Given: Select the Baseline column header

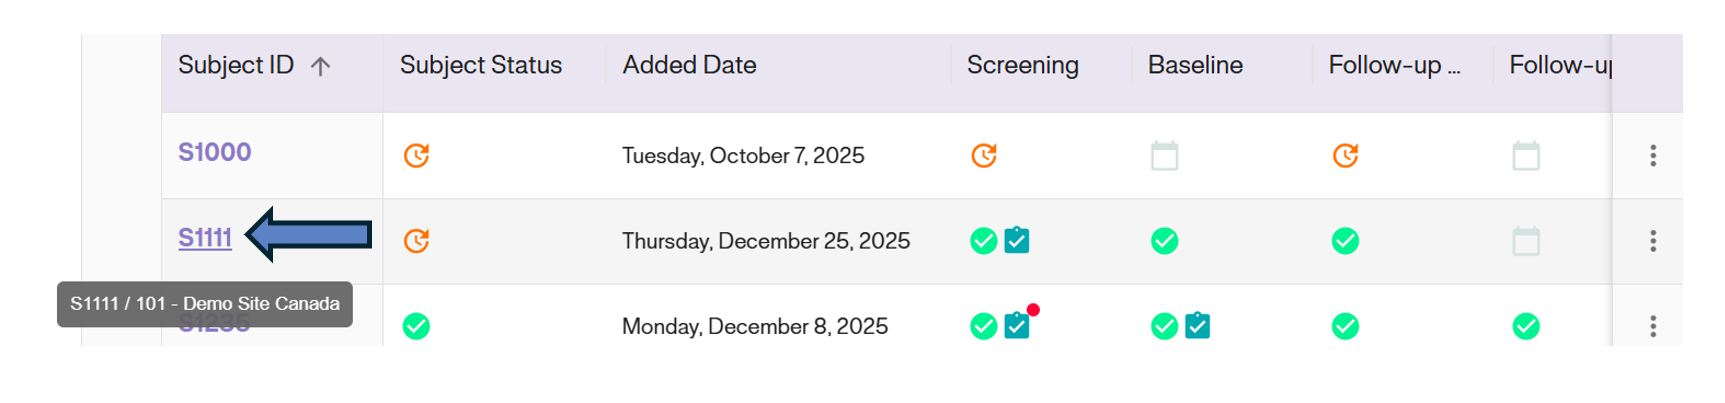Looking at the screenshot, I should (1195, 66).
